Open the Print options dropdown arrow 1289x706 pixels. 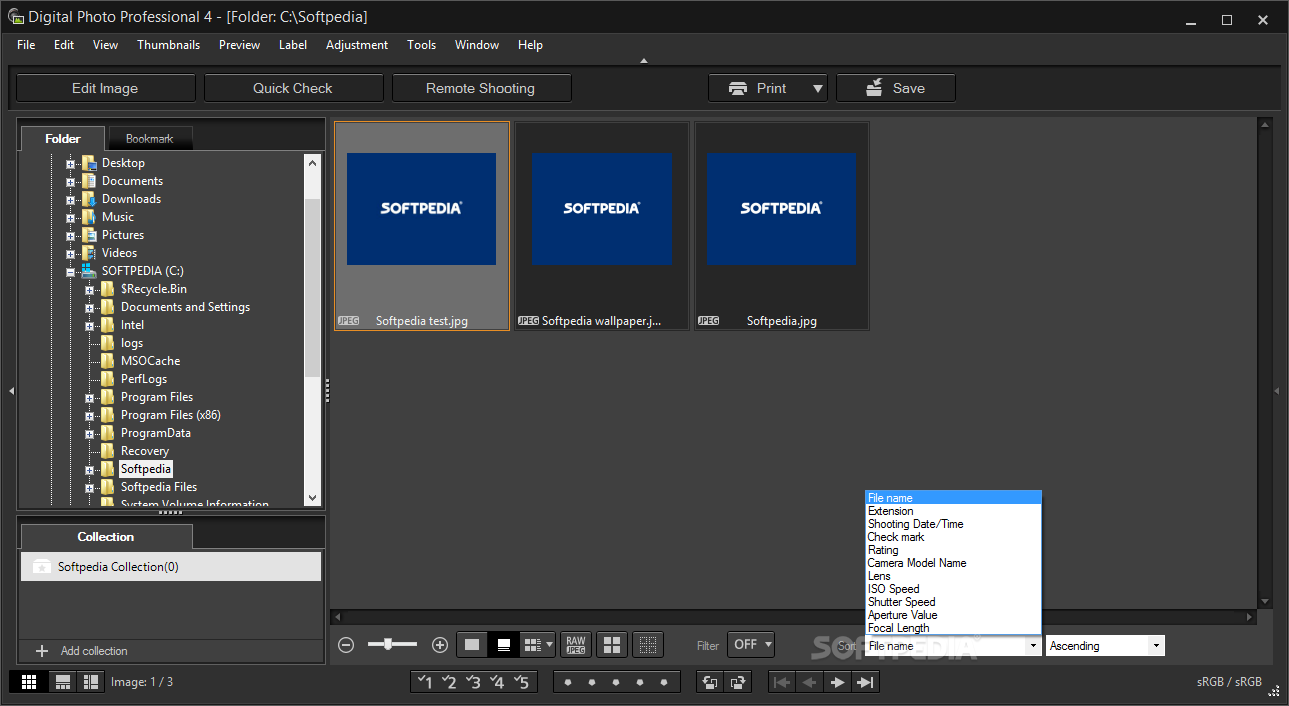pos(818,88)
